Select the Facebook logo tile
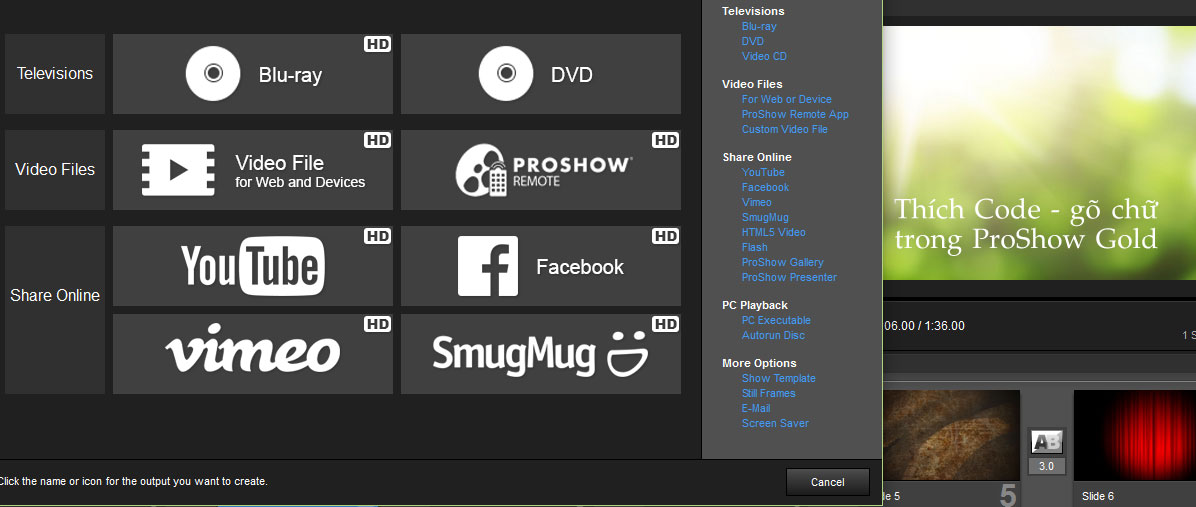The width and height of the screenshot is (1196, 507). pos(541,266)
